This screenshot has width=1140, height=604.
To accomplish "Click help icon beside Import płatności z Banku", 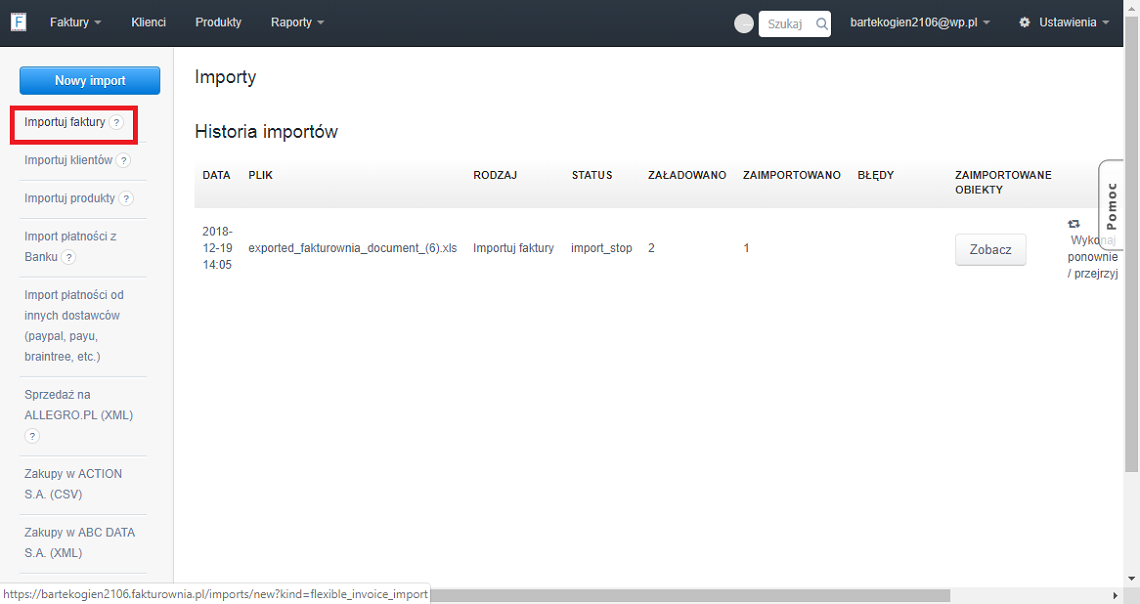I will [x=69, y=257].
